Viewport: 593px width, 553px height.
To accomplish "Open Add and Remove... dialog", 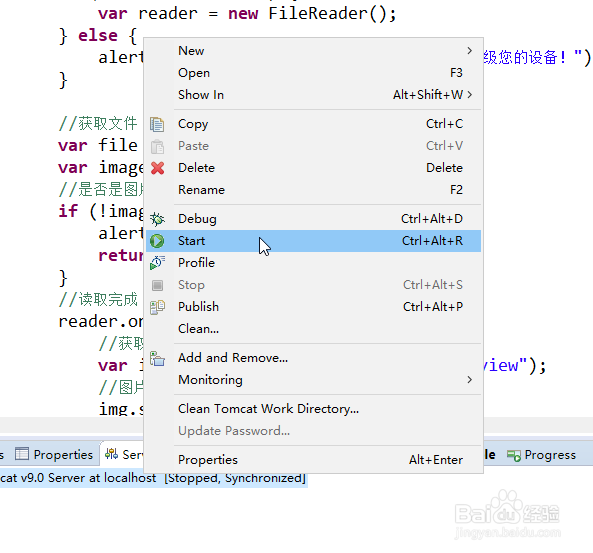I will point(313,358).
